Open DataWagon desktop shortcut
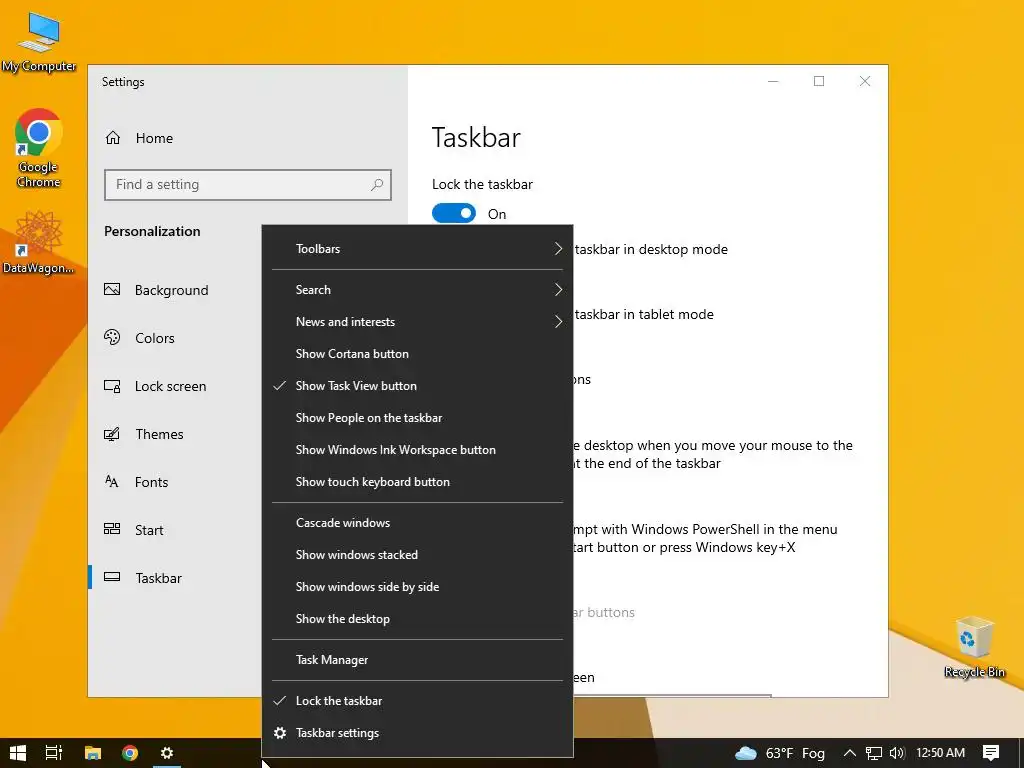 [x=39, y=243]
